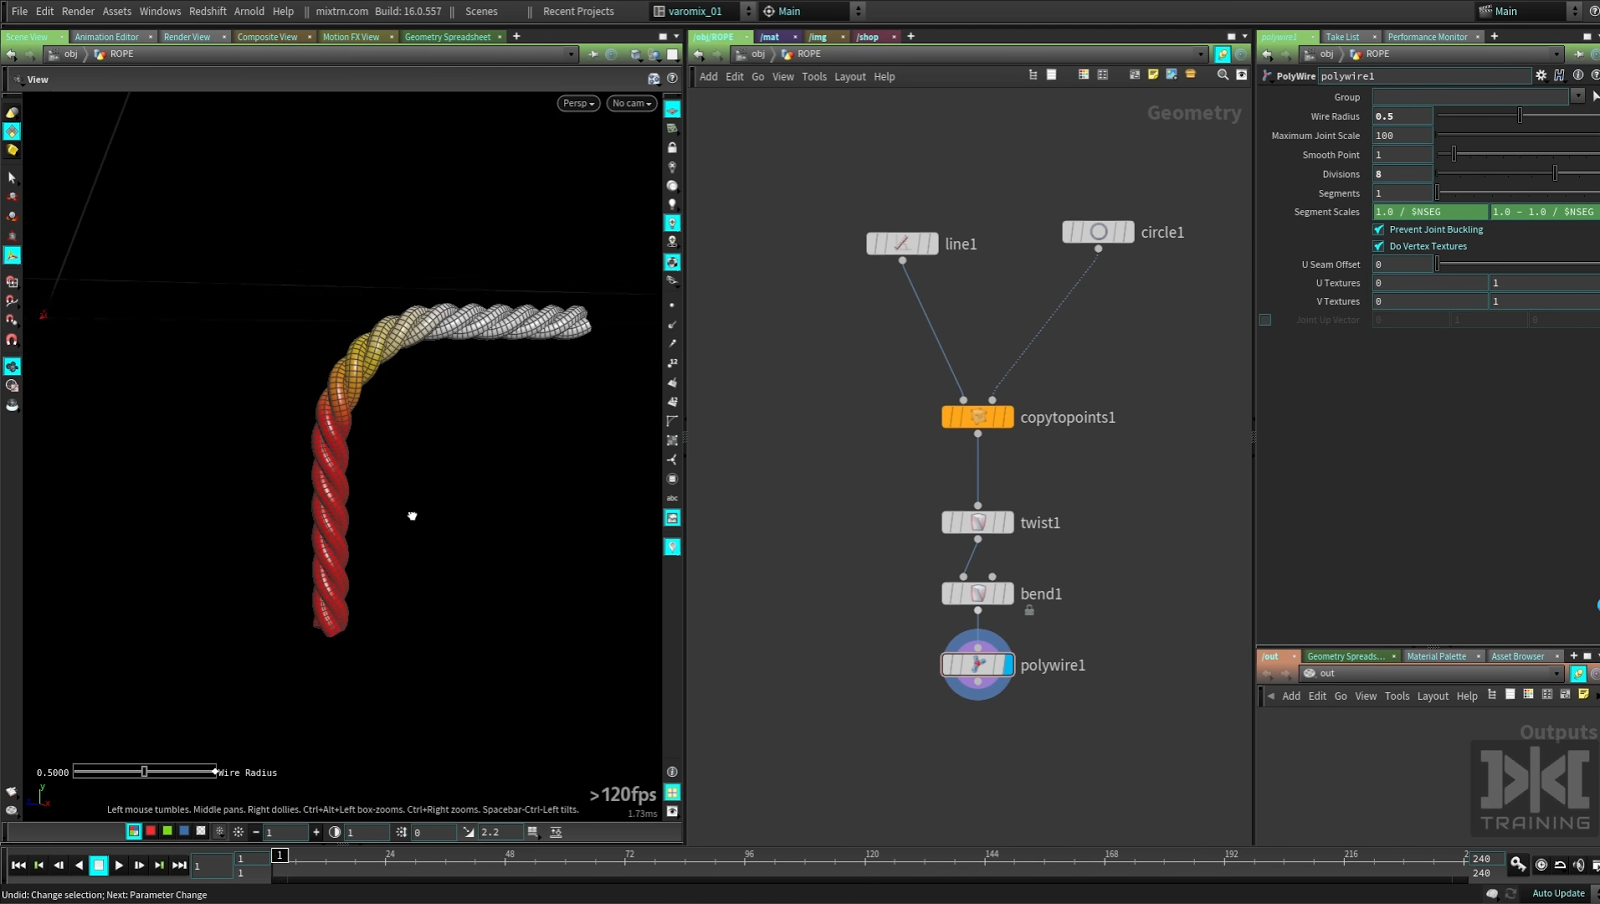Viewport: 1600px width, 904px height.
Task: Open the find/search icon in the network editor
Action: (1223, 75)
